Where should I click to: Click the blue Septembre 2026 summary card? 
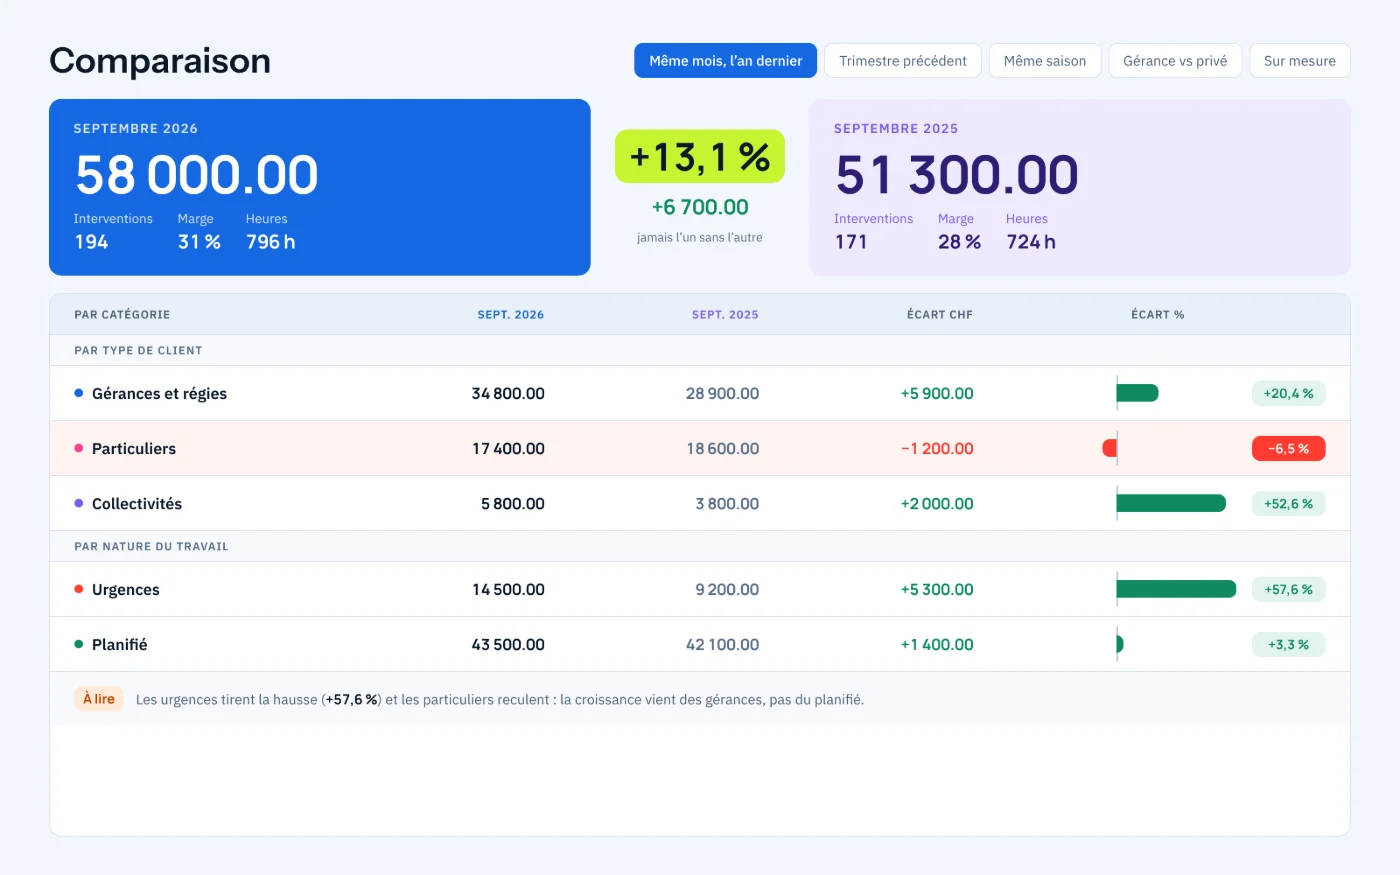[x=320, y=187]
